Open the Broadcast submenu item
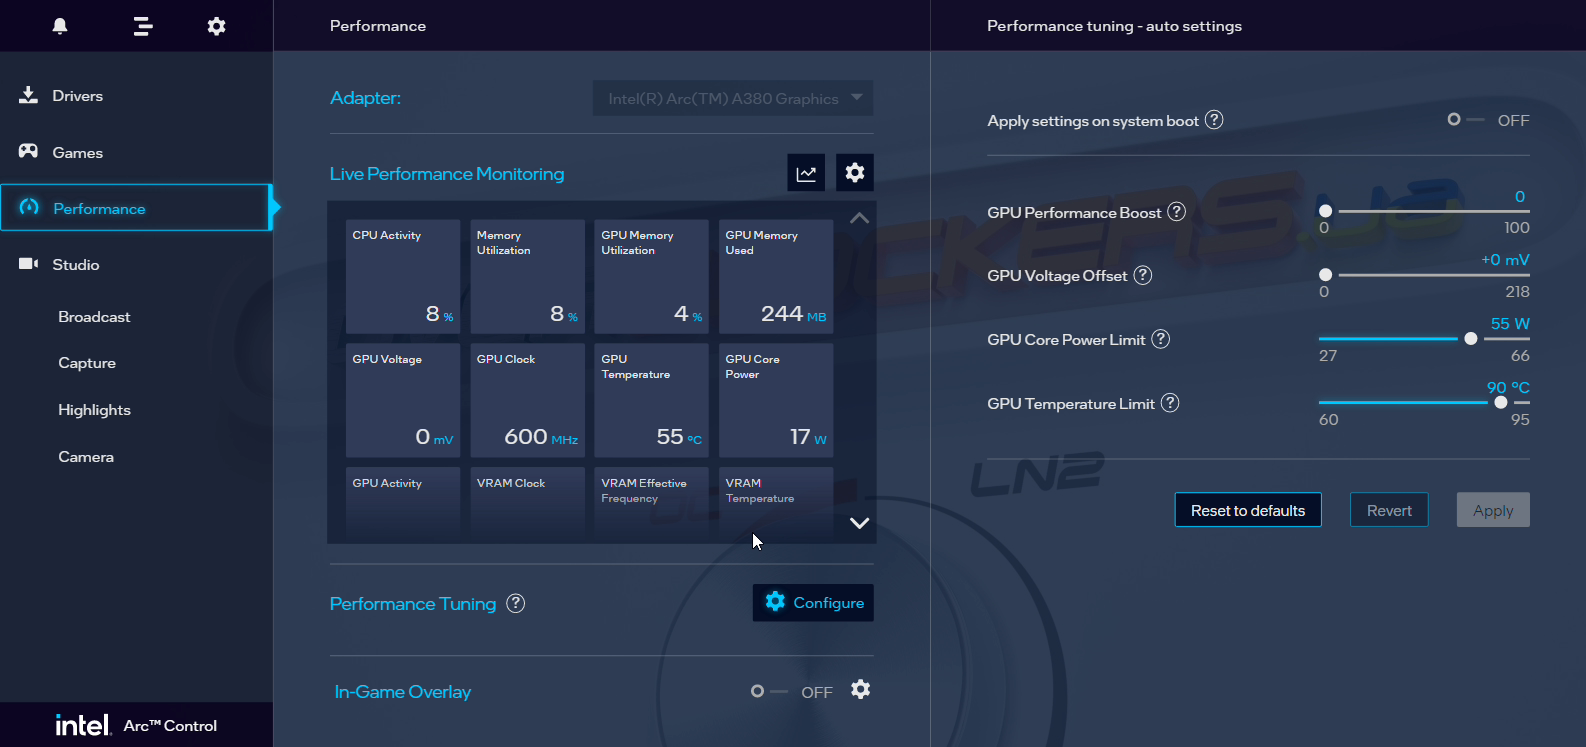 pyautogui.click(x=94, y=317)
